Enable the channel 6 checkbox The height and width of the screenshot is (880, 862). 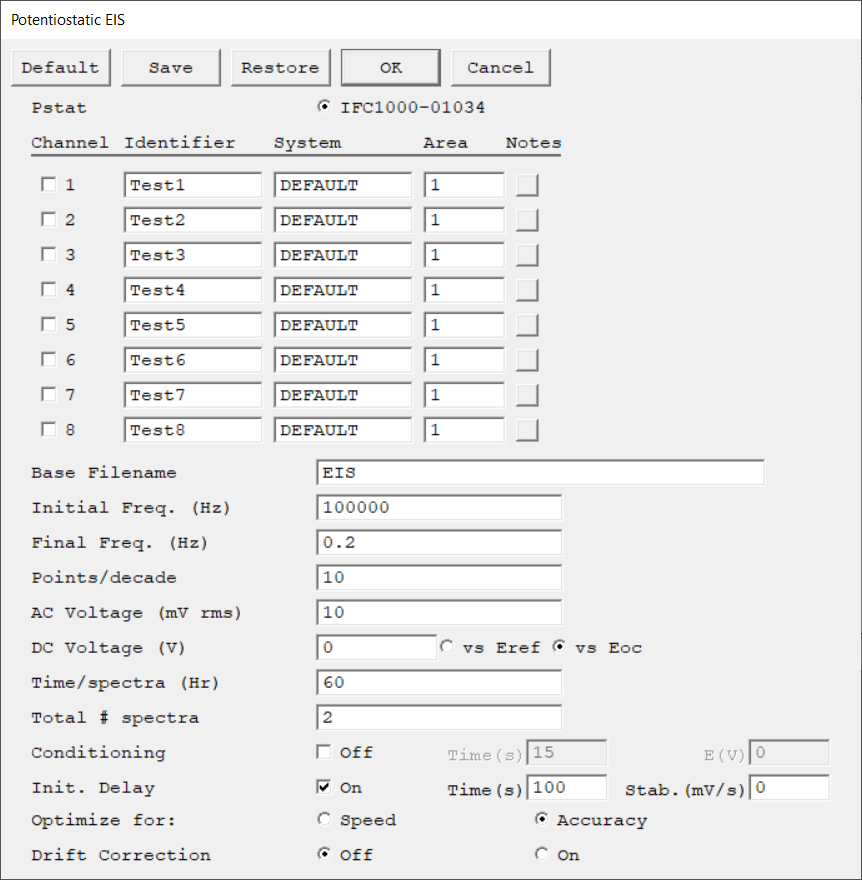[49, 359]
